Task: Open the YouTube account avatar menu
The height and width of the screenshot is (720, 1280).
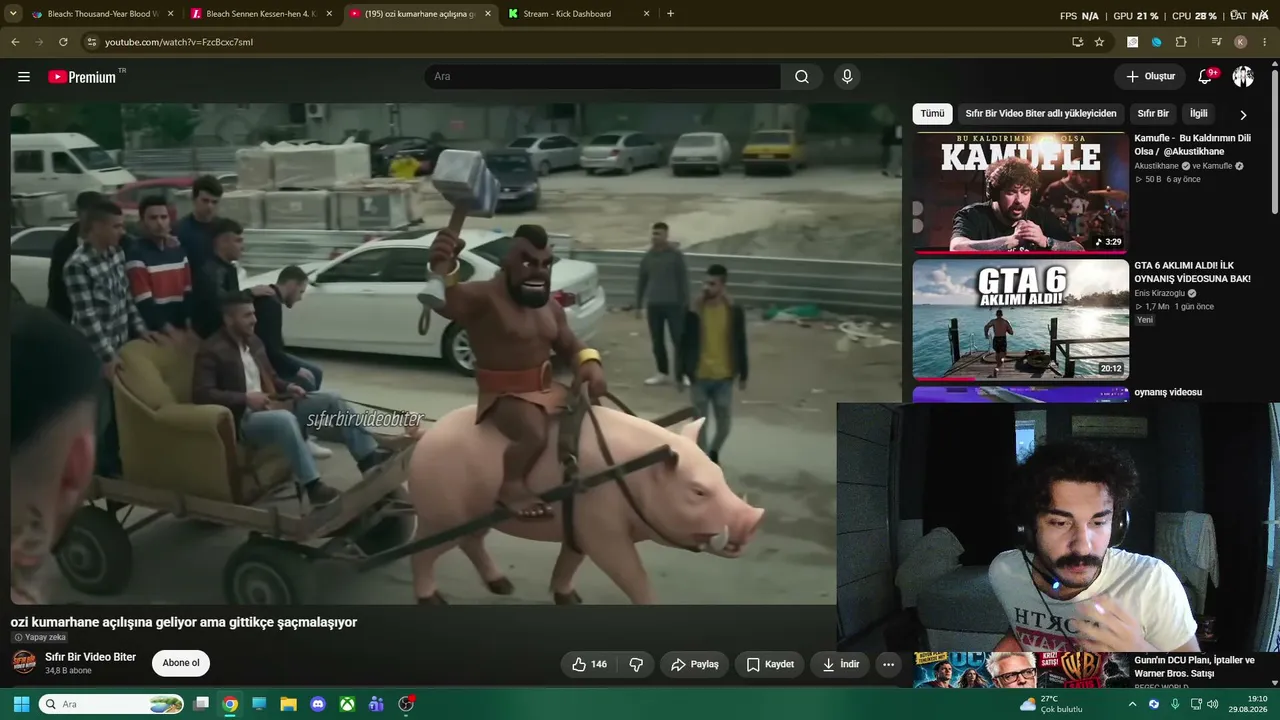Action: pyautogui.click(x=1243, y=77)
